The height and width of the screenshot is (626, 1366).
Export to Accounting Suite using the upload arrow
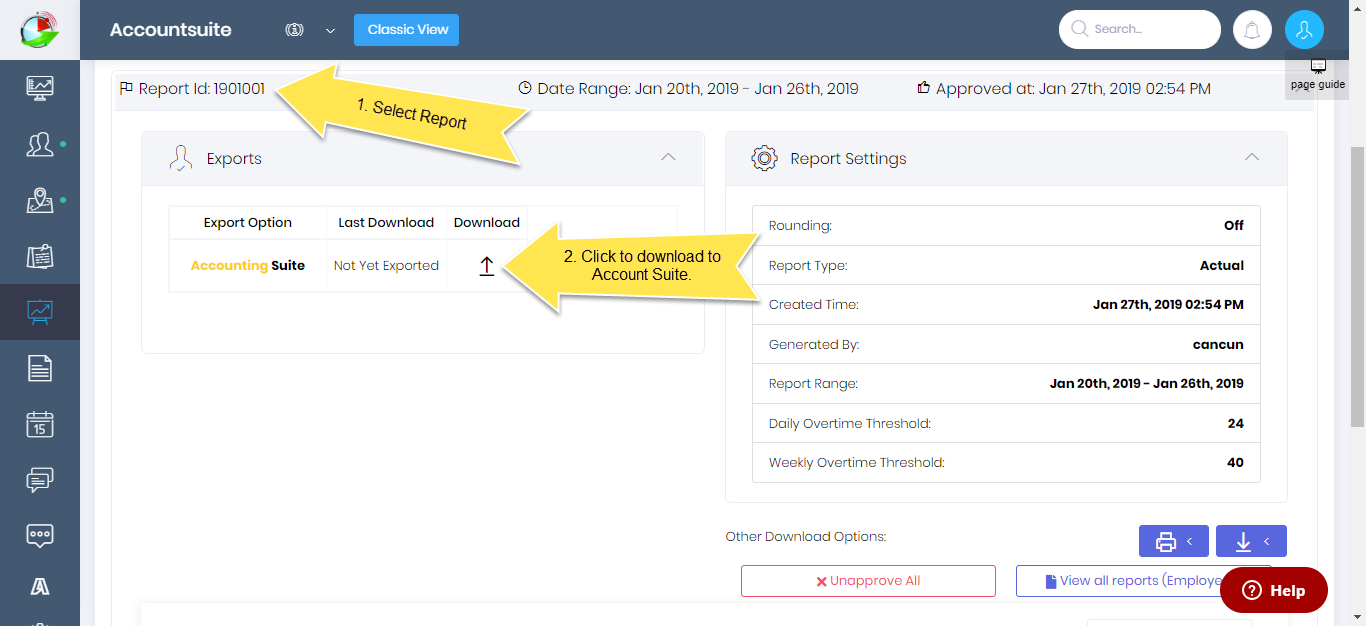tap(487, 266)
